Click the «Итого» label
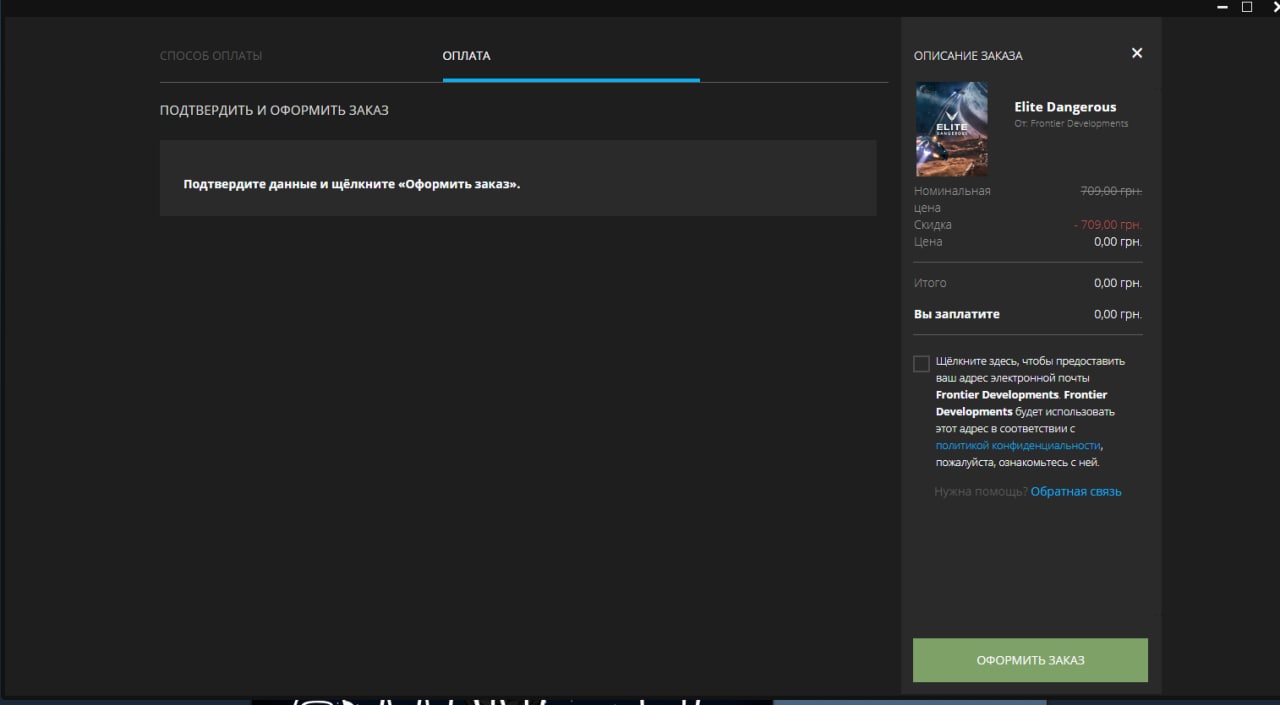1280x705 pixels. click(930, 283)
